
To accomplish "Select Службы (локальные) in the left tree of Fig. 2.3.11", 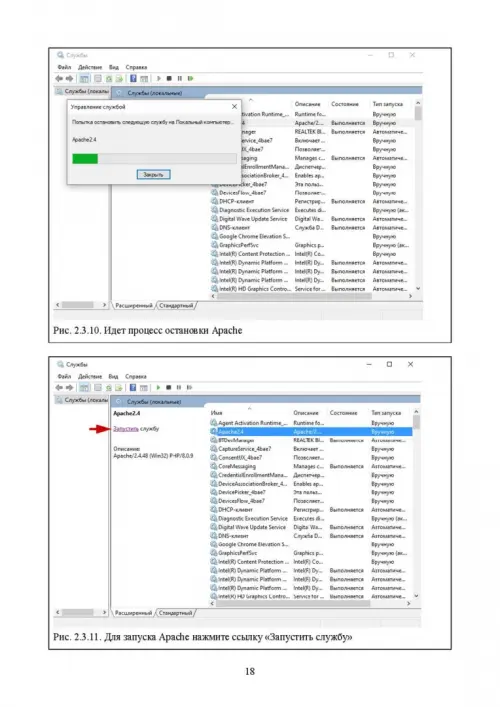I will (x=83, y=400).
